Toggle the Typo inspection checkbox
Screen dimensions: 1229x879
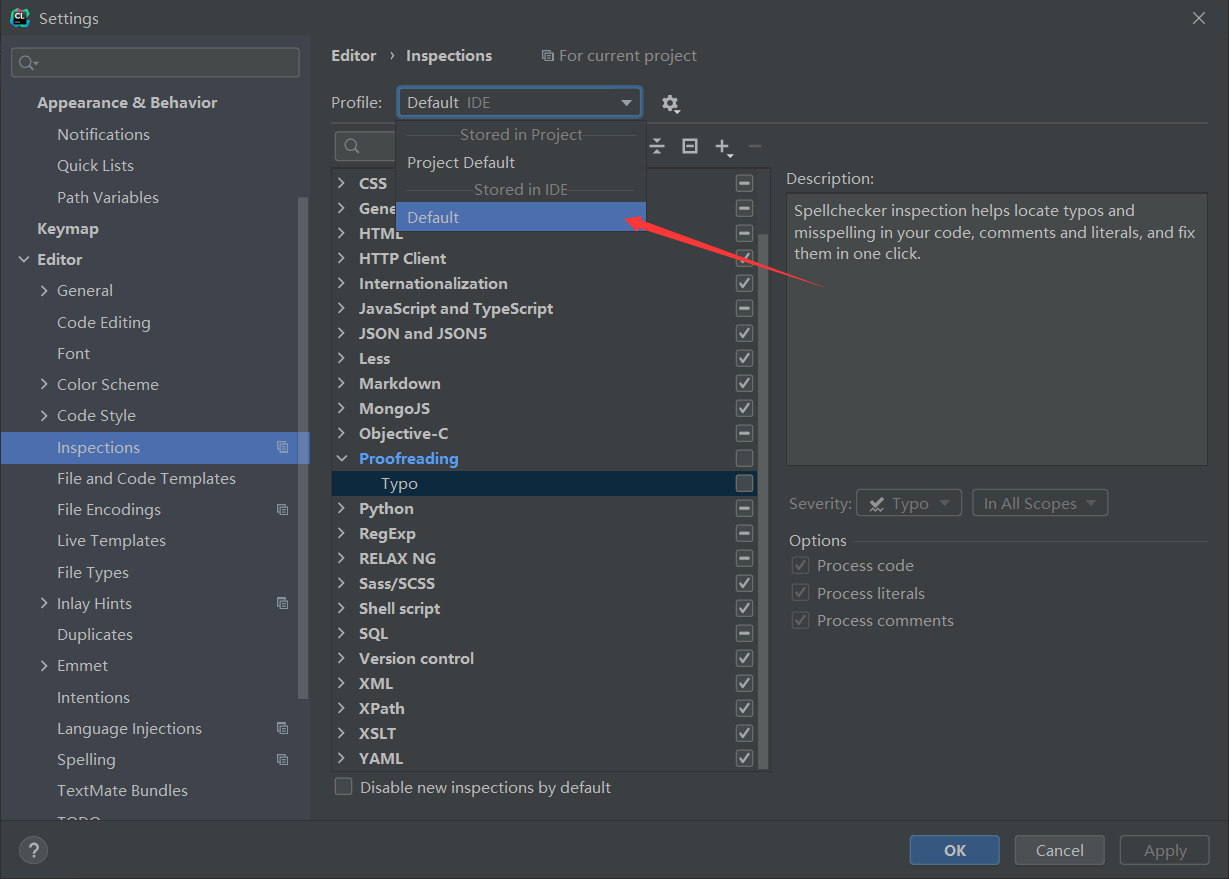tap(744, 483)
